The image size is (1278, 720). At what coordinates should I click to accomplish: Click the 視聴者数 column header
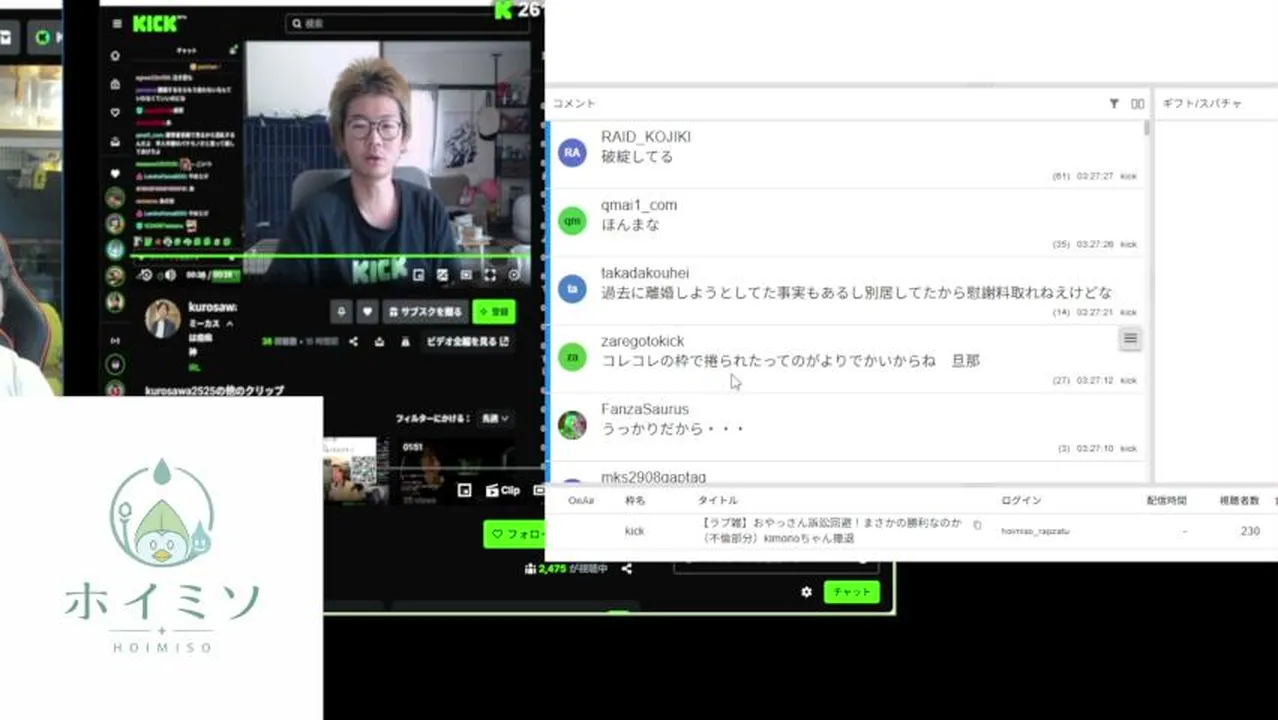click(x=1239, y=501)
